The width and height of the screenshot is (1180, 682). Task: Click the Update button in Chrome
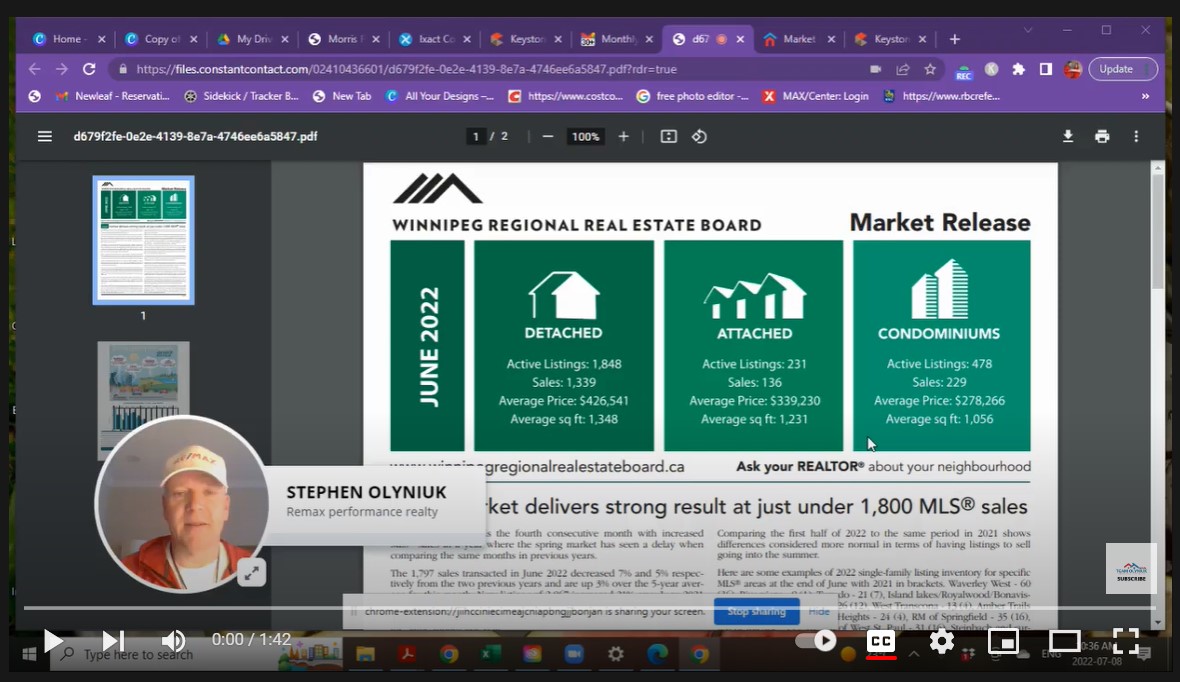coord(1122,69)
